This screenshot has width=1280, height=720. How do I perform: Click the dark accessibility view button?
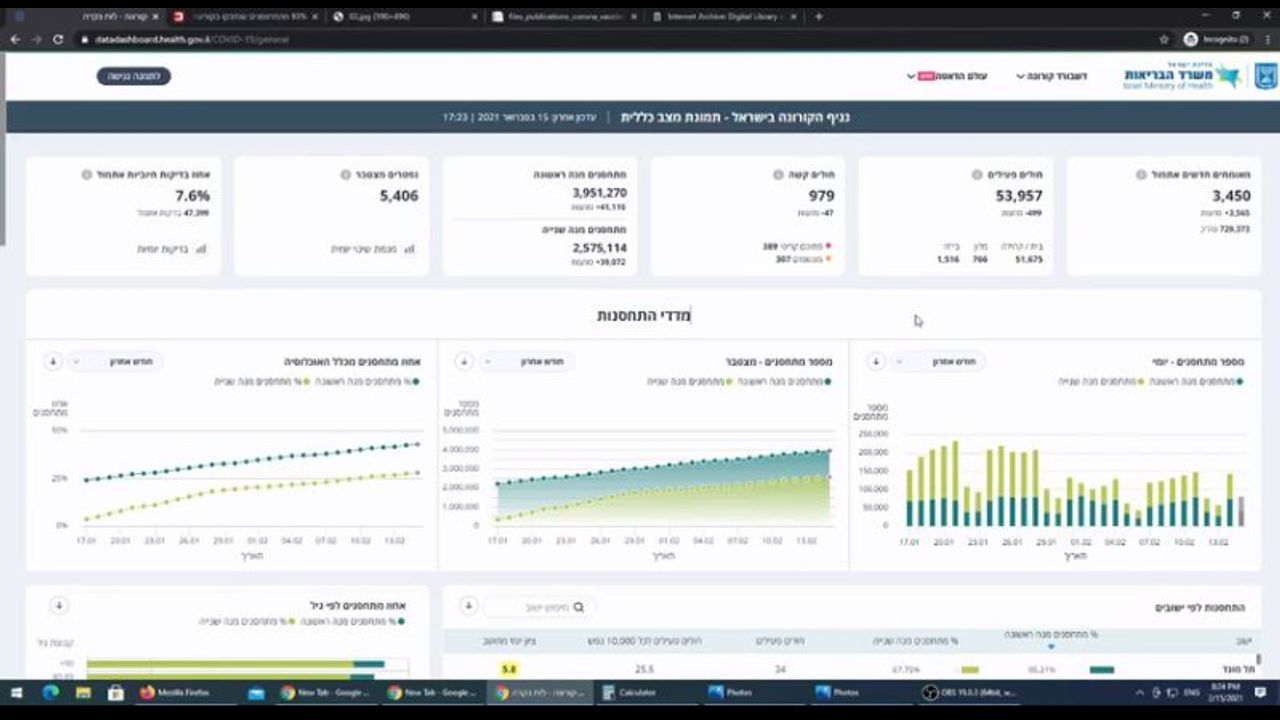coord(134,76)
